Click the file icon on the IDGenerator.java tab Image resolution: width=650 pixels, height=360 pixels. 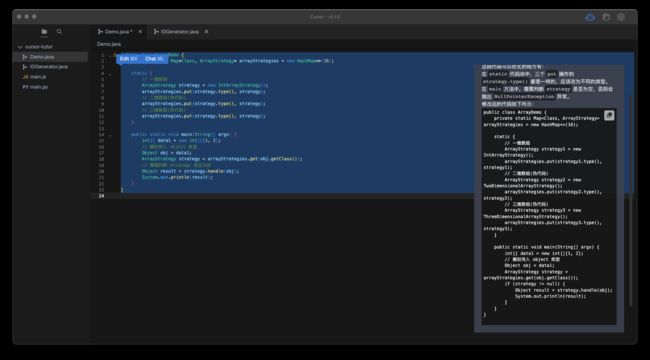tap(156, 32)
